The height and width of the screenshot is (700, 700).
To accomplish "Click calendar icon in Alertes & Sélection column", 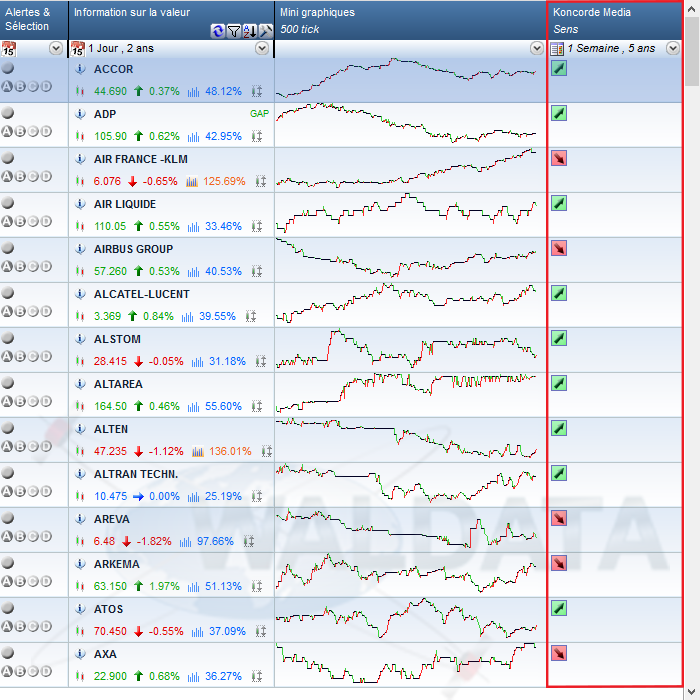I will 8,48.
